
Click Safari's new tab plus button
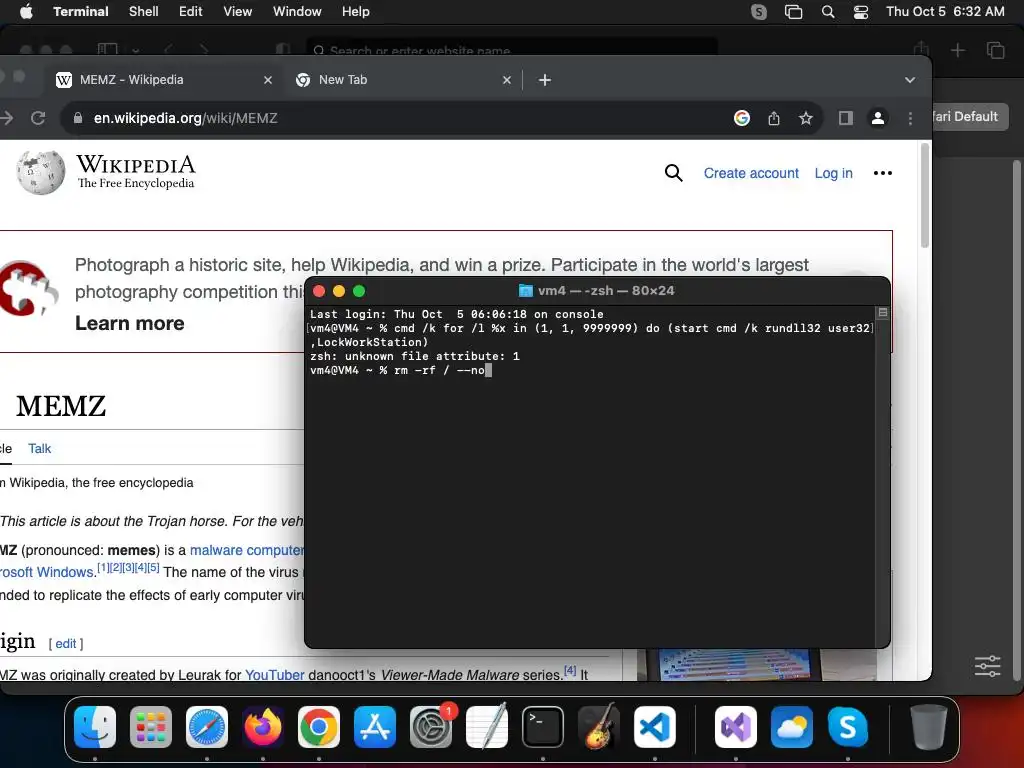[957, 50]
